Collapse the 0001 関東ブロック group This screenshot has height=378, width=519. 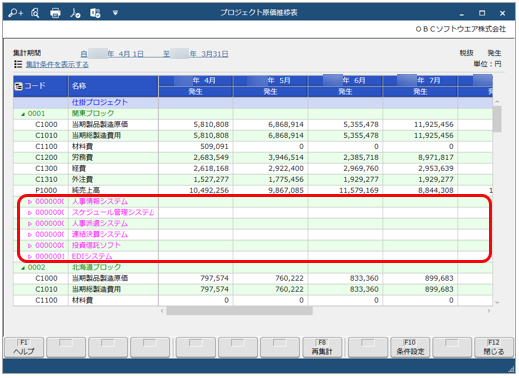coord(23,114)
